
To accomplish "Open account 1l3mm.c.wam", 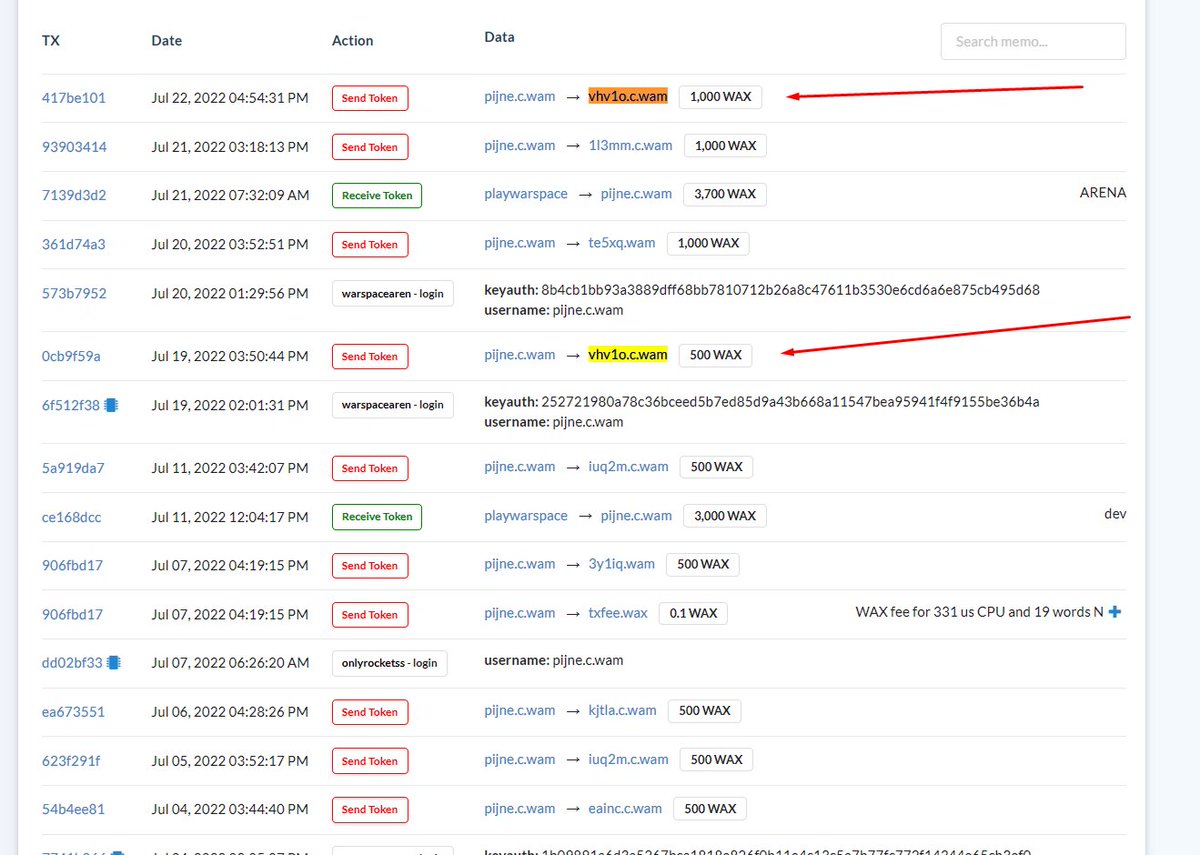I will [x=631, y=145].
